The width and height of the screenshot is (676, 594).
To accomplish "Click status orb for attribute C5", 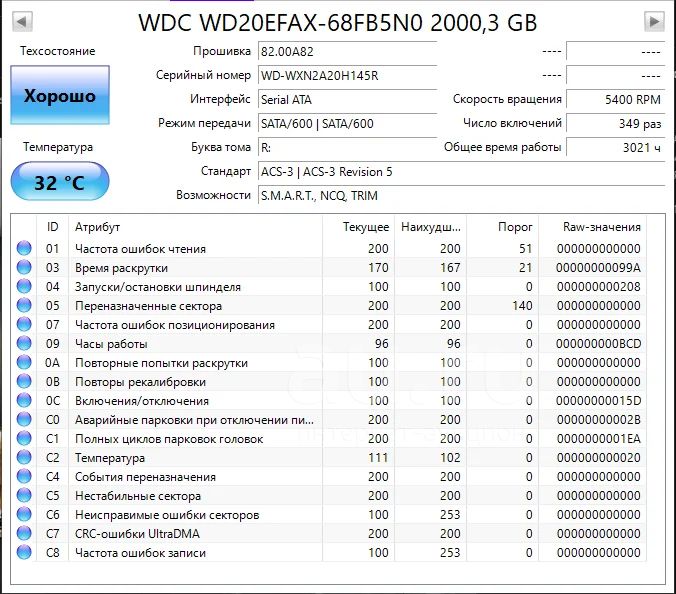I will click(x=24, y=495).
